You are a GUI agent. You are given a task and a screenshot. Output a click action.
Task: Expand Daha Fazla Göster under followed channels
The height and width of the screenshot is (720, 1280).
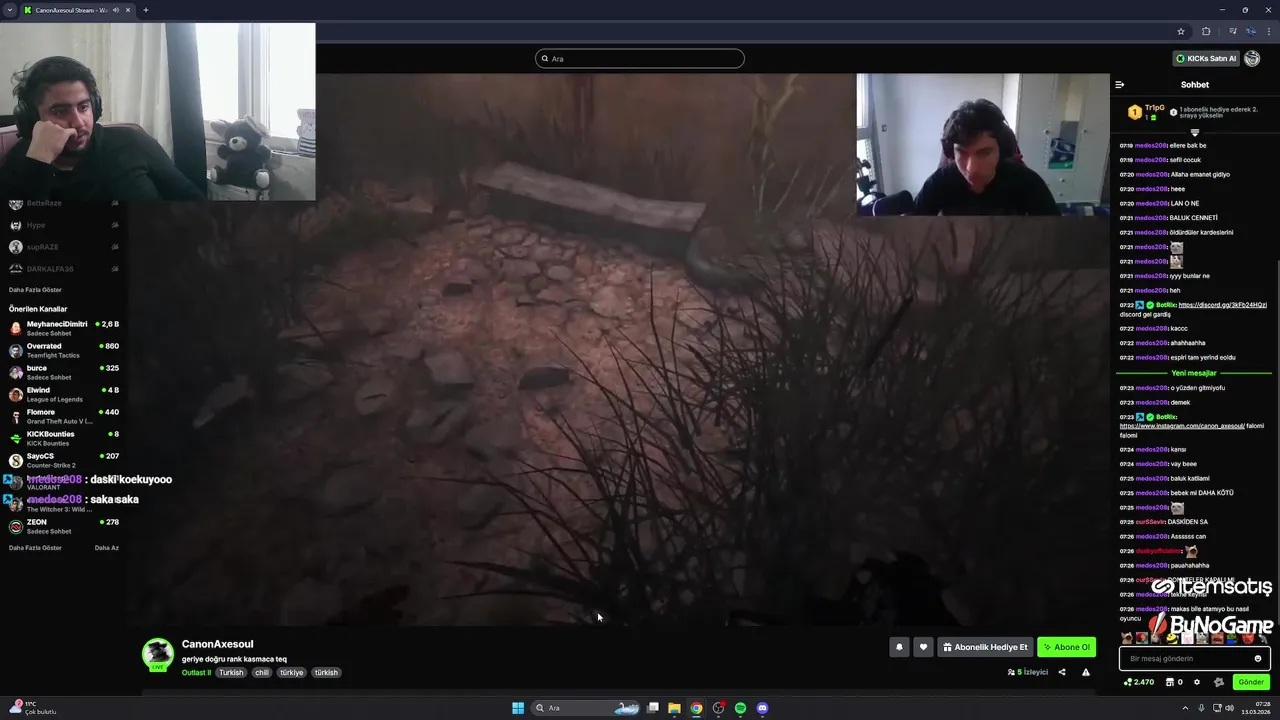[x=35, y=290]
